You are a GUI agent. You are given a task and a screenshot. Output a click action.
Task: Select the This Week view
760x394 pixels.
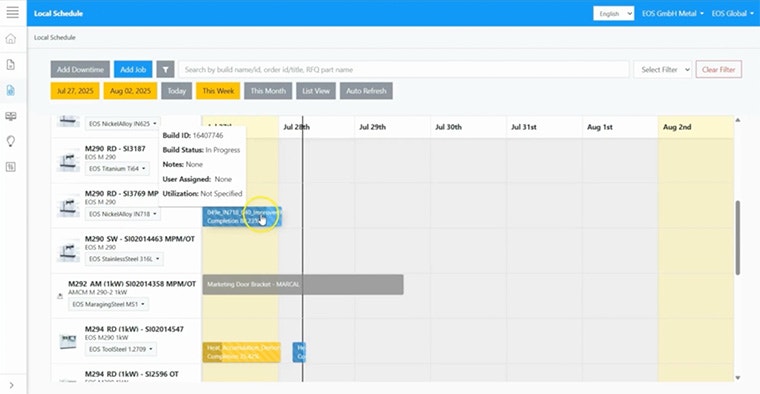(218, 91)
